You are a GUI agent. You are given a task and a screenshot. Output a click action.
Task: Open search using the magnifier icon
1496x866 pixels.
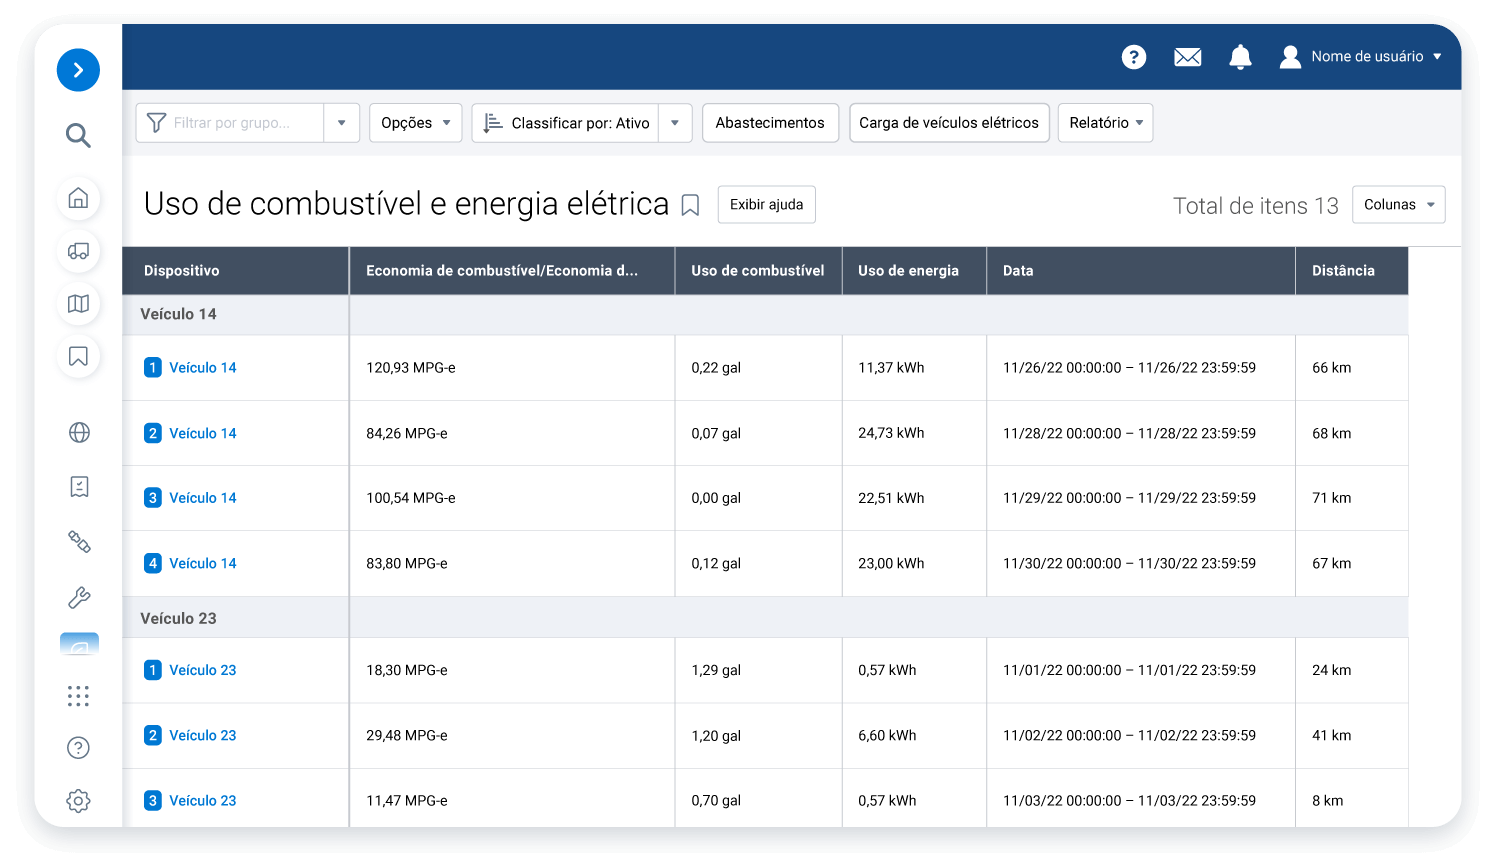click(x=78, y=135)
